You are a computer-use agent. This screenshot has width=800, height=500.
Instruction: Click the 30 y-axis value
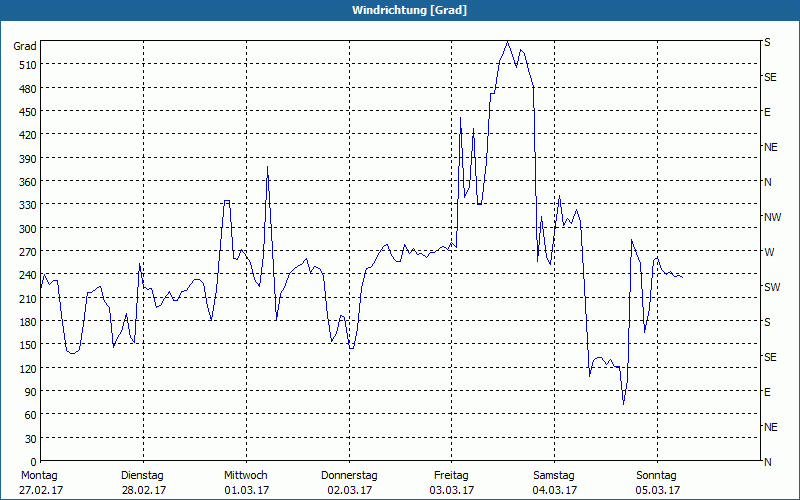tap(31, 439)
